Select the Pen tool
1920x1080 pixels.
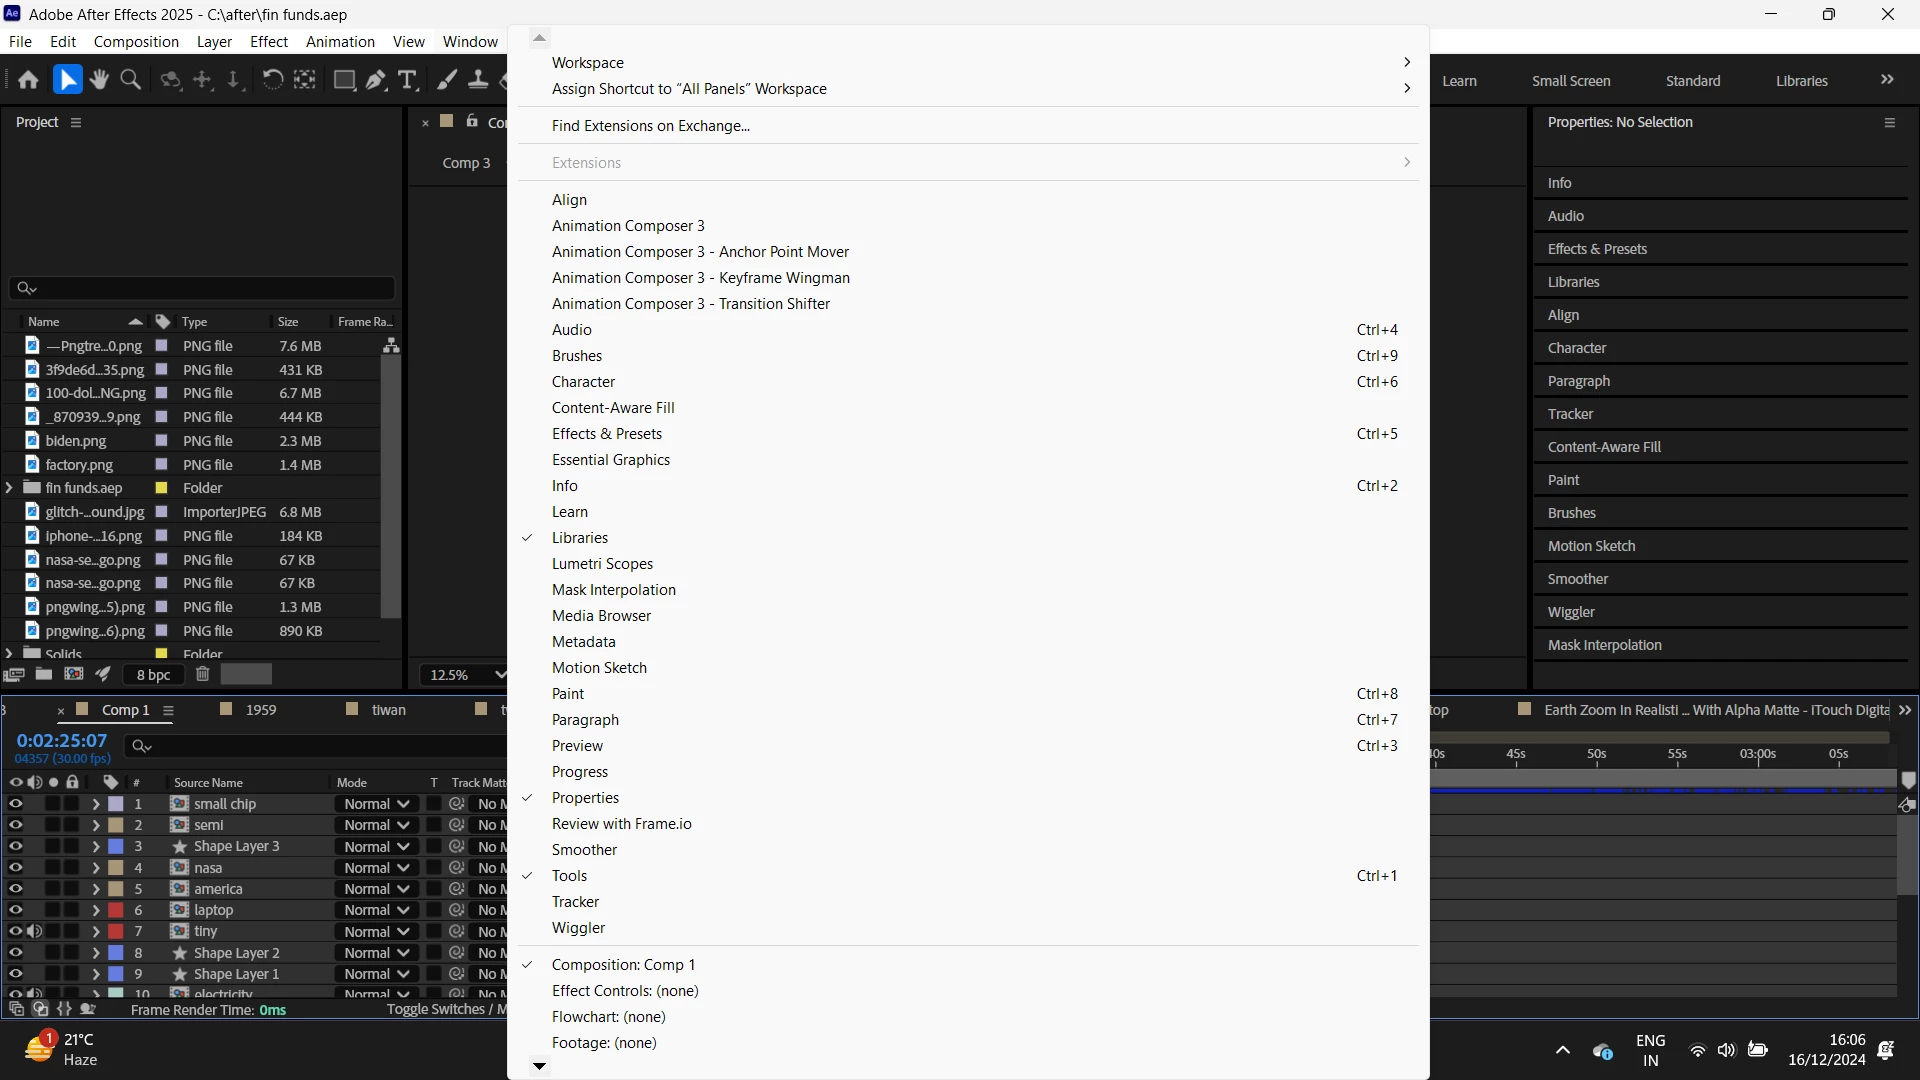tap(376, 80)
